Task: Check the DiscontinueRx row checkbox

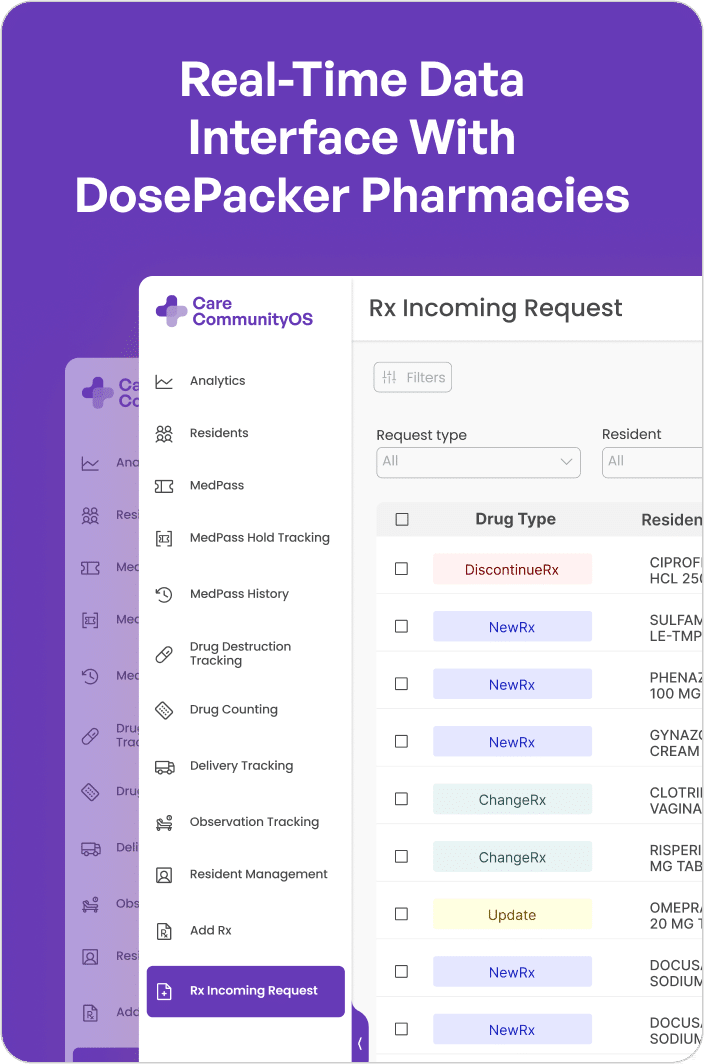Action: pyautogui.click(x=402, y=569)
